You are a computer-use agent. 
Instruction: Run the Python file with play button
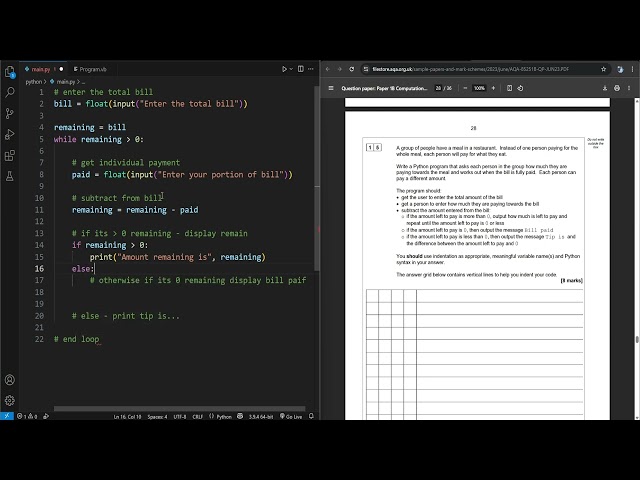pos(284,69)
